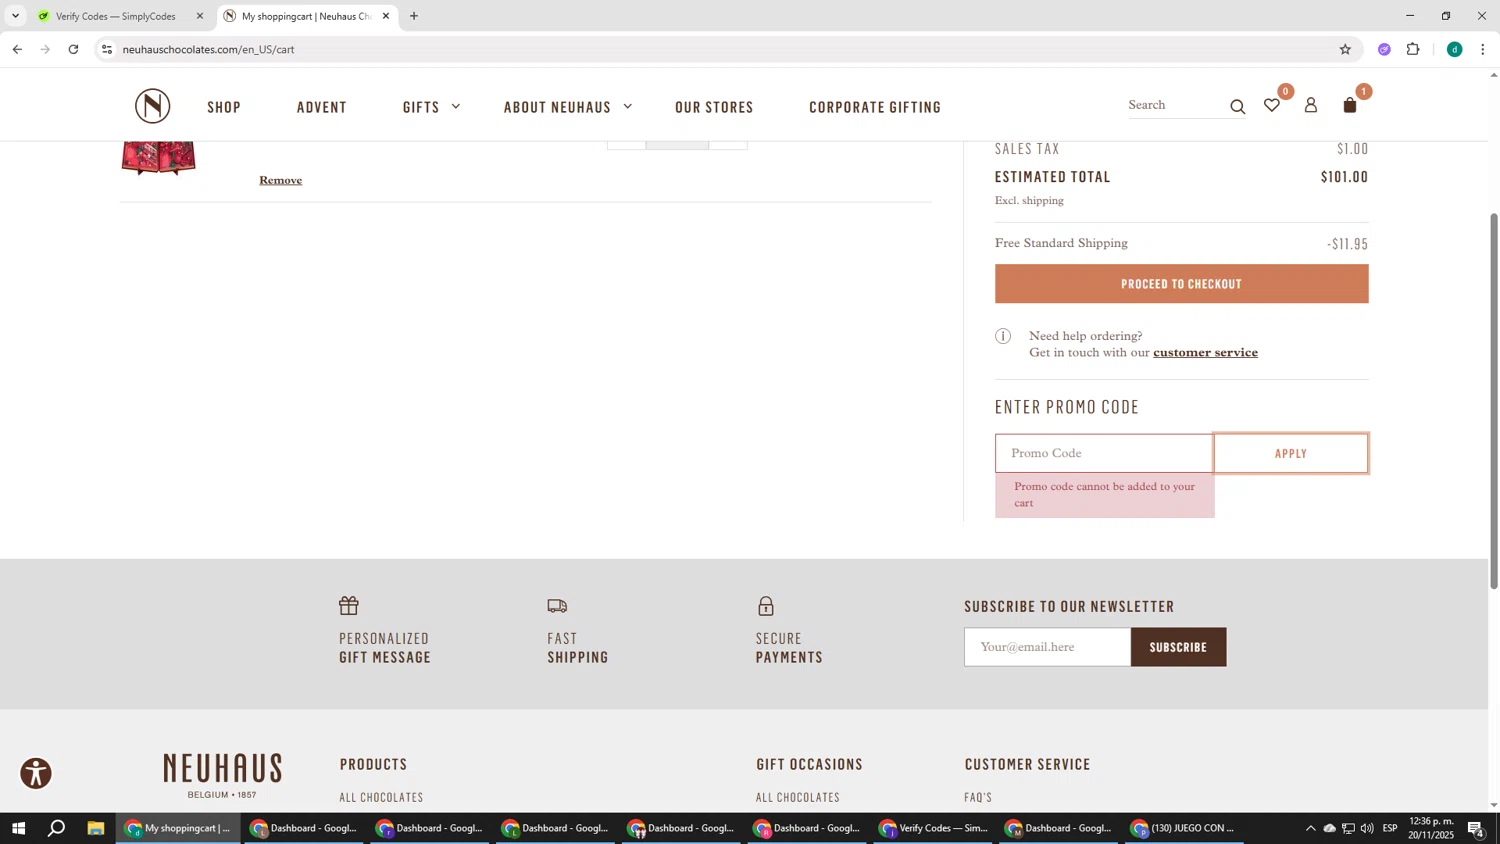This screenshot has width=1500, height=844.
Task: Show hidden system tray icons
Action: [x=1310, y=828]
